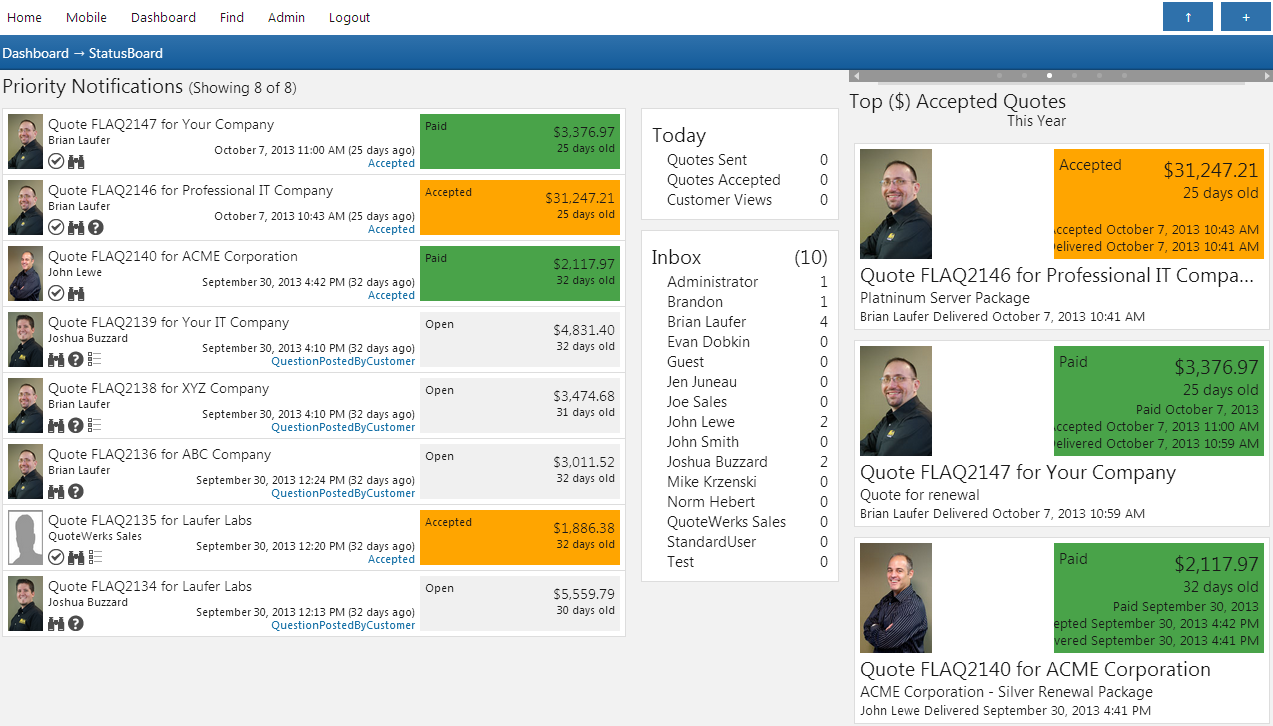Click the John Lewe photo in Top Accepted Quotes
Screen dimensions: 1273x726
click(x=896, y=598)
